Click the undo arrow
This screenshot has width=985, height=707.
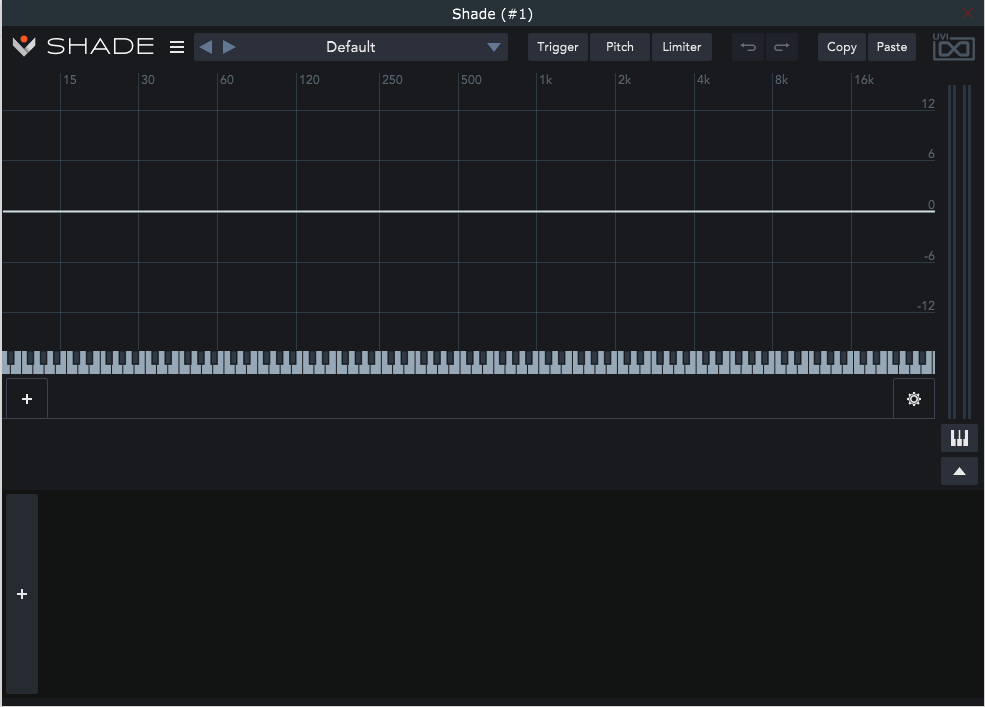[x=748, y=47]
